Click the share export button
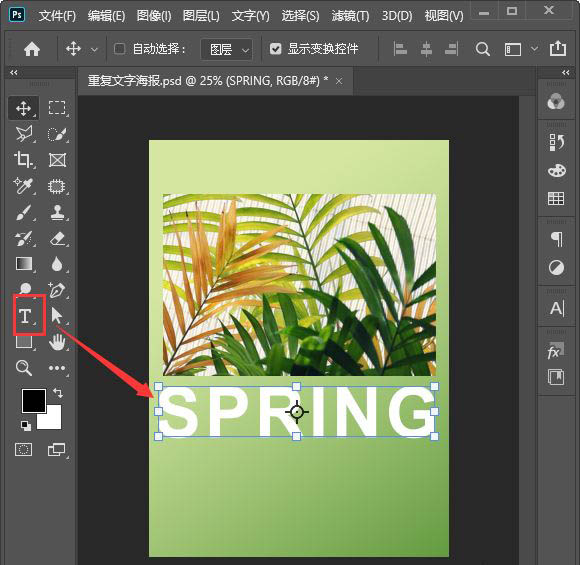580x565 pixels. (x=558, y=48)
